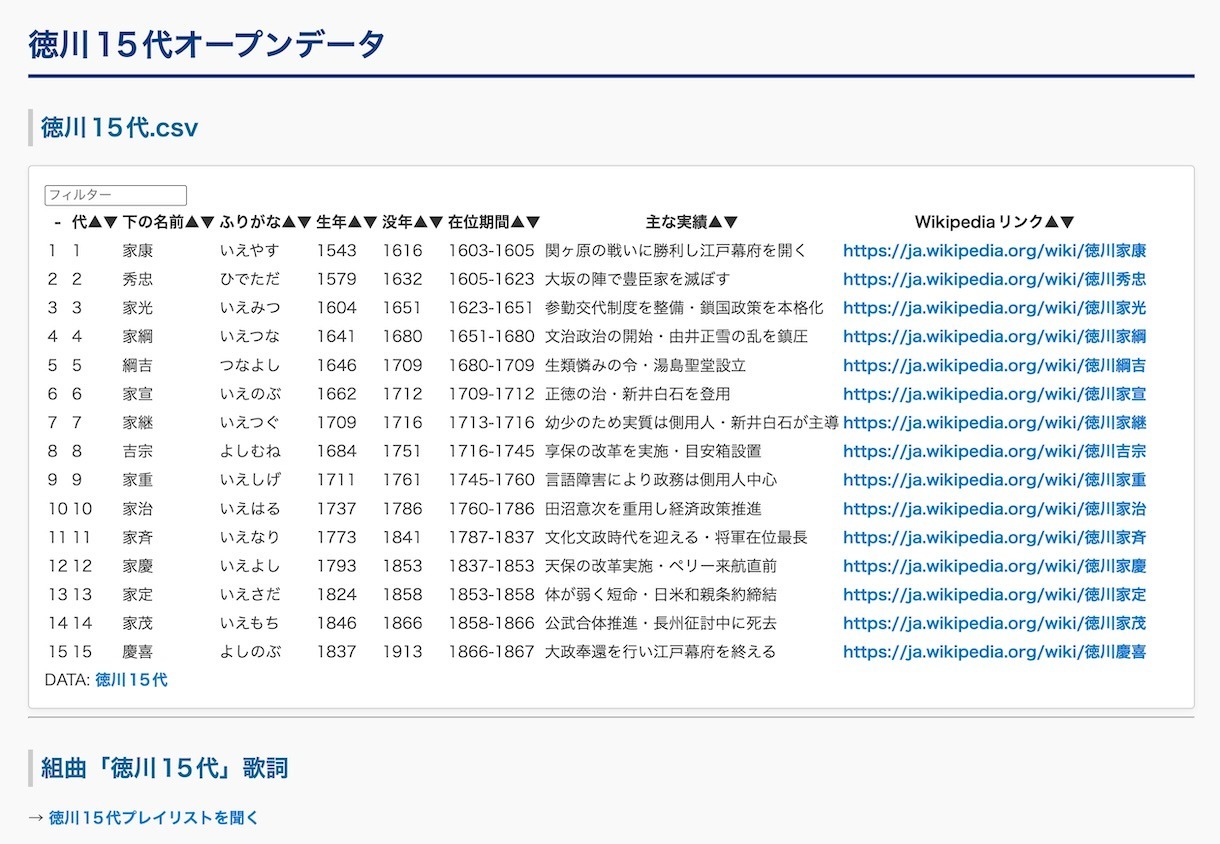Open 徳川15代プレイリストを聞く link

click(x=154, y=817)
